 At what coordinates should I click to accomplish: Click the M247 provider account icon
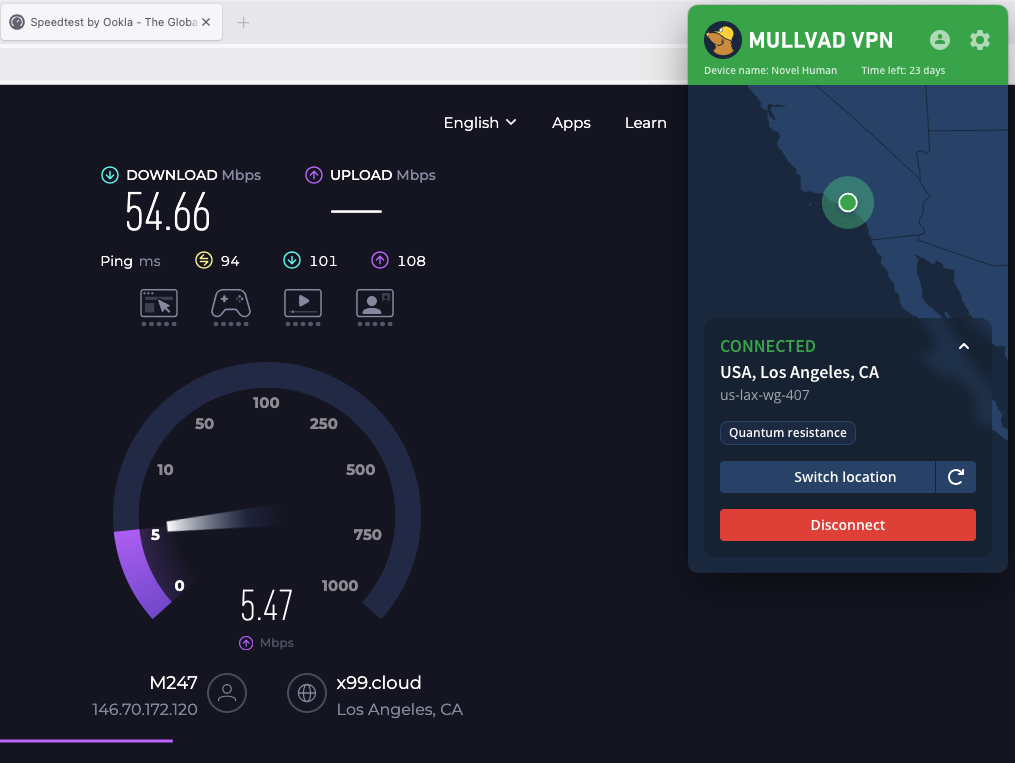[227, 693]
